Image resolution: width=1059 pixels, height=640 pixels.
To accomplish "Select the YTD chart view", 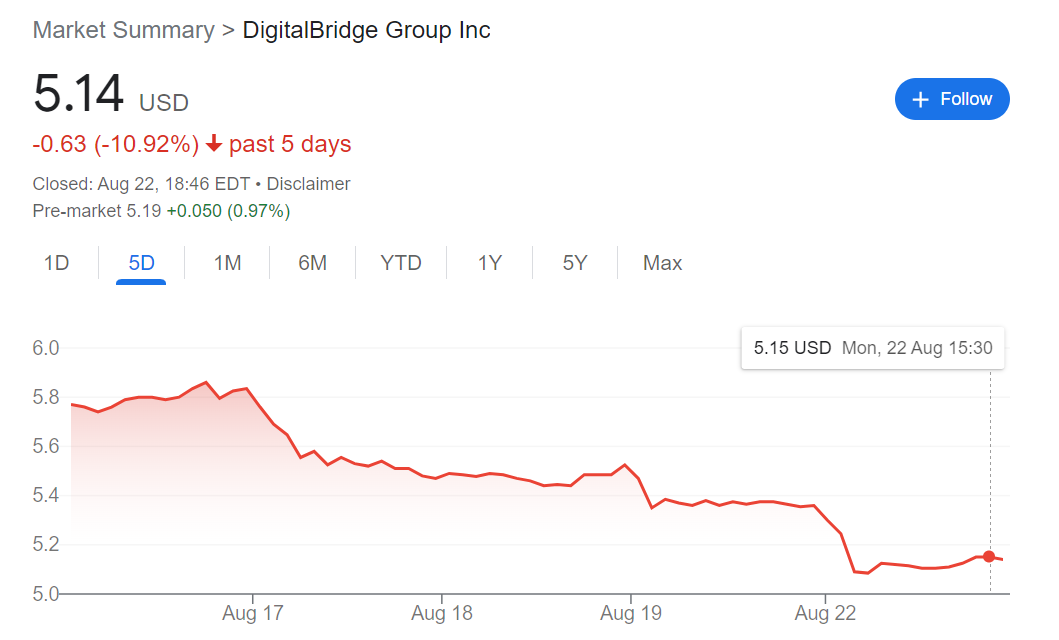I will 400,262.
